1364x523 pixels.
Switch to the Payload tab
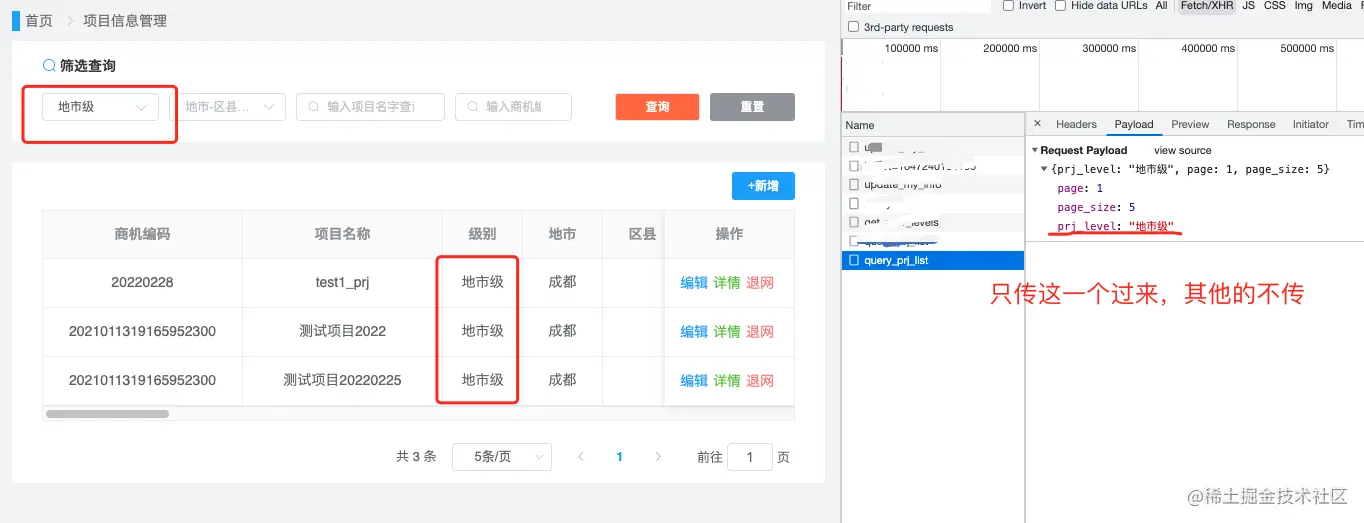point(1134,125)
